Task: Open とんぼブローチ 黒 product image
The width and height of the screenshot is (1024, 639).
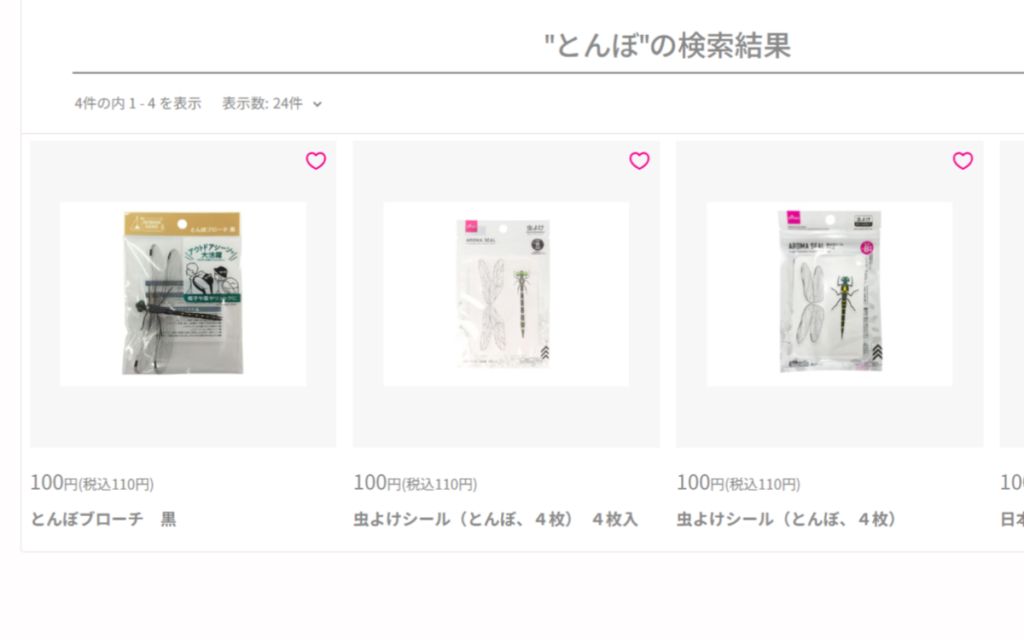Action: pyautogui.click(x=183, y=294)
